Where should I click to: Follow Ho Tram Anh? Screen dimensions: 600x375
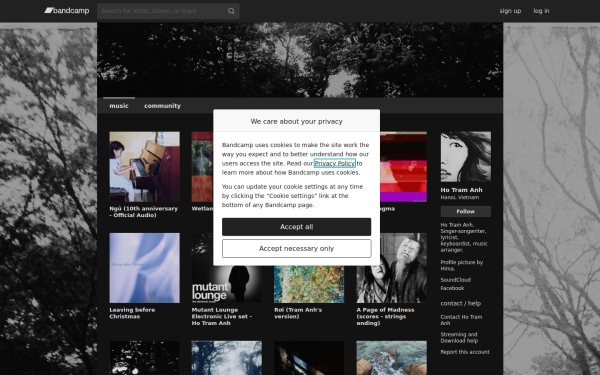tap(466, 212)
